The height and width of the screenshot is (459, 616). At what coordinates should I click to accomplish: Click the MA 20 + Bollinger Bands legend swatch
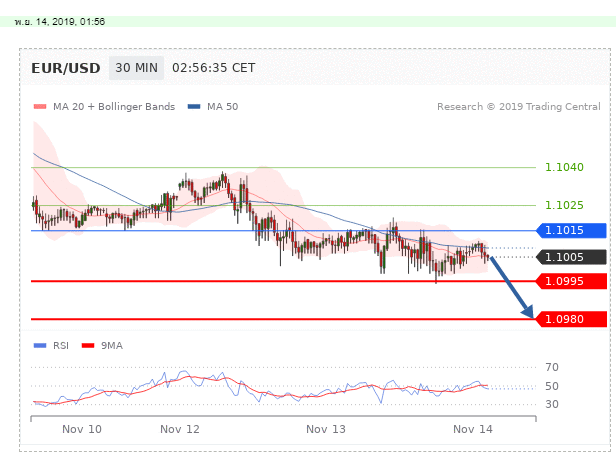pos(40,106)
